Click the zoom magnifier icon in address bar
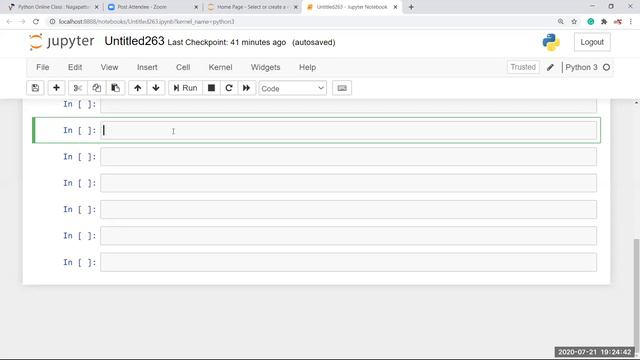This screenshot has width=640, height=360. pos(561,22)
